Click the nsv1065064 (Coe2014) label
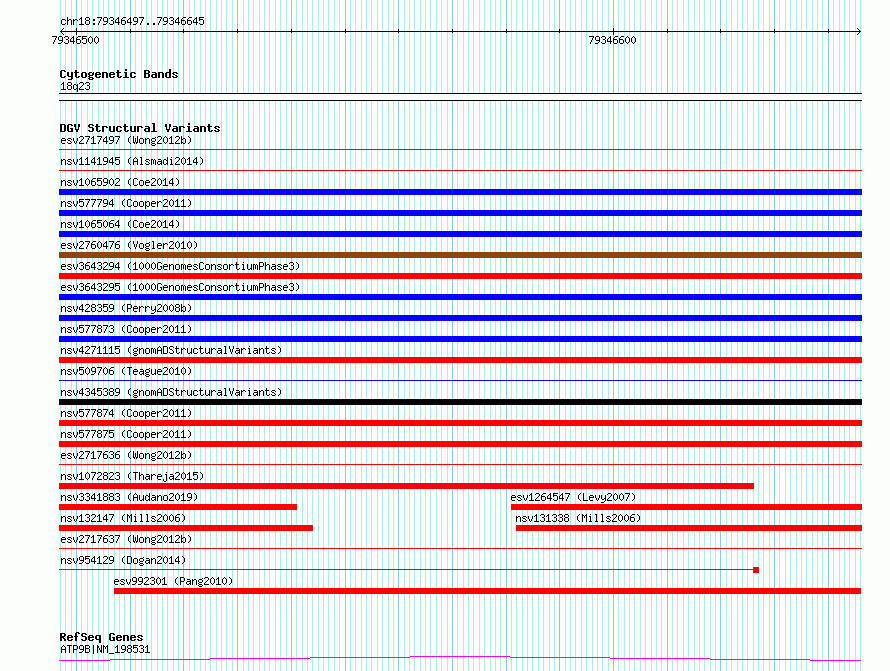Screen dimensions: 890x671 (x=120, y=224)
